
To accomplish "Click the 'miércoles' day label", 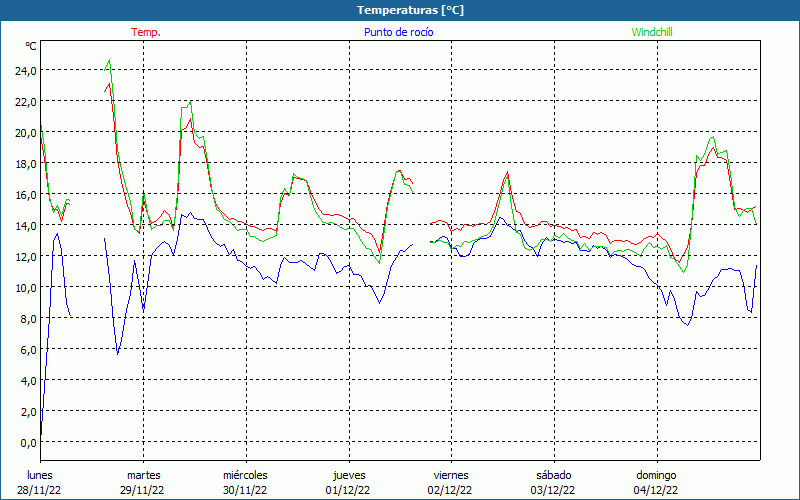I will tap(245, 475).
